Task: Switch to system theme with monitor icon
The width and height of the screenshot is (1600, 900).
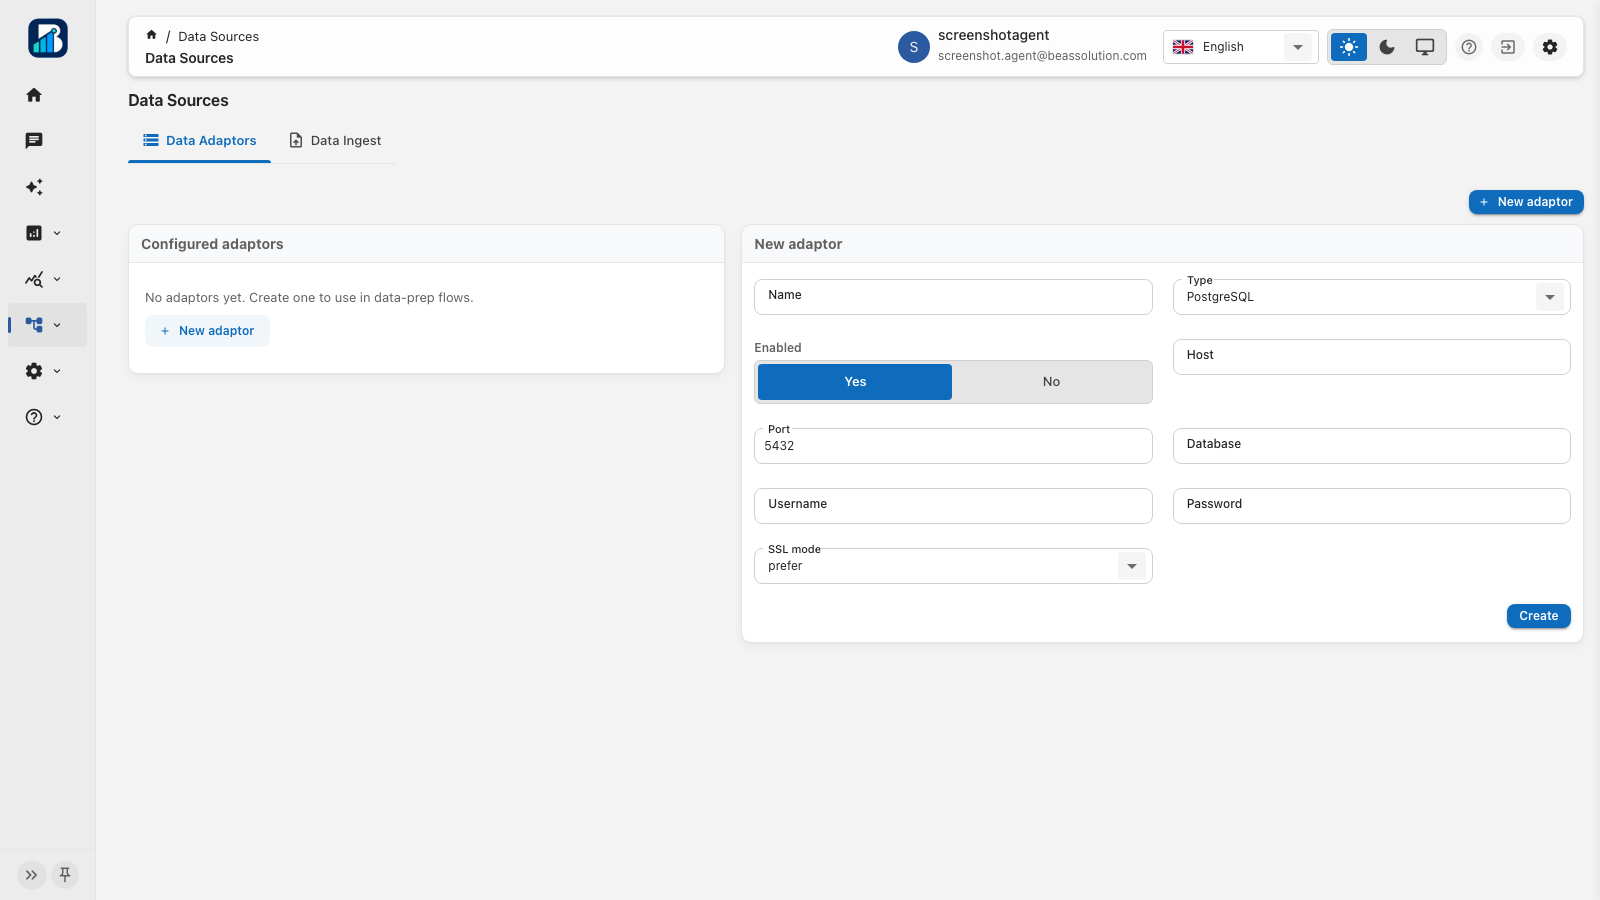Action: [1425, 47]
